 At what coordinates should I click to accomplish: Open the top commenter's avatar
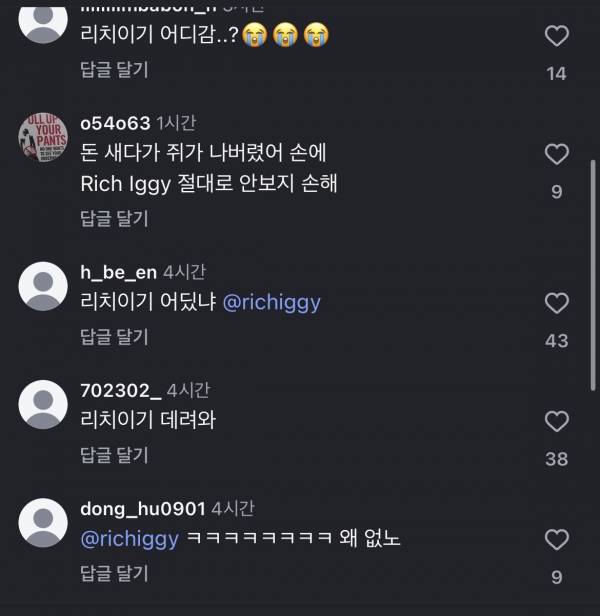[x=43, y=20]
